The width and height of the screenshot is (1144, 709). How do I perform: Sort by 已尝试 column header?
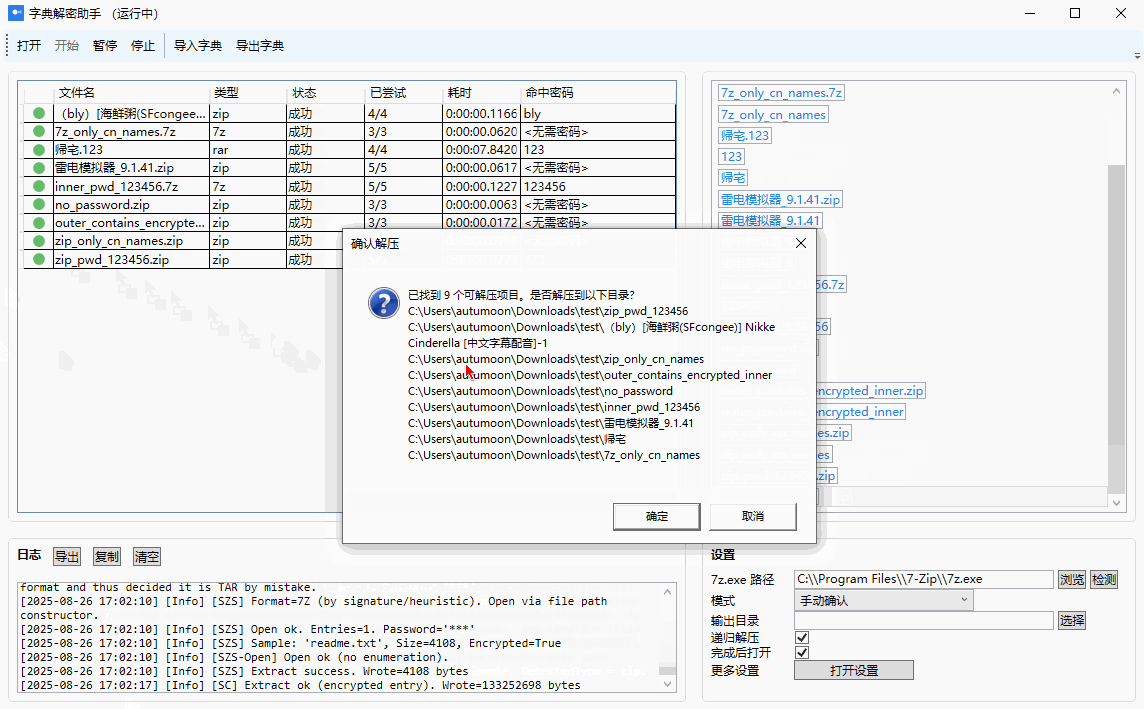[403, 93]
